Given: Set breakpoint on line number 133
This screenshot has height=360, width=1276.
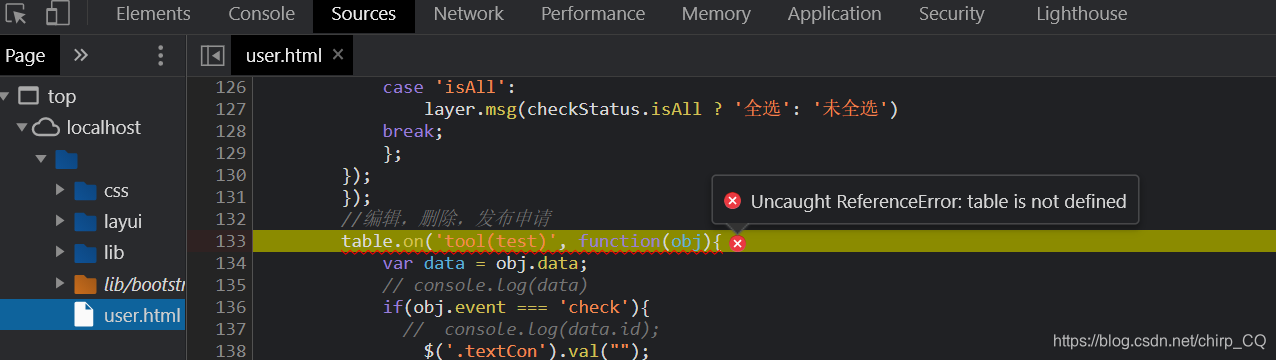Looking at the screenshot, I should [231, 240].
